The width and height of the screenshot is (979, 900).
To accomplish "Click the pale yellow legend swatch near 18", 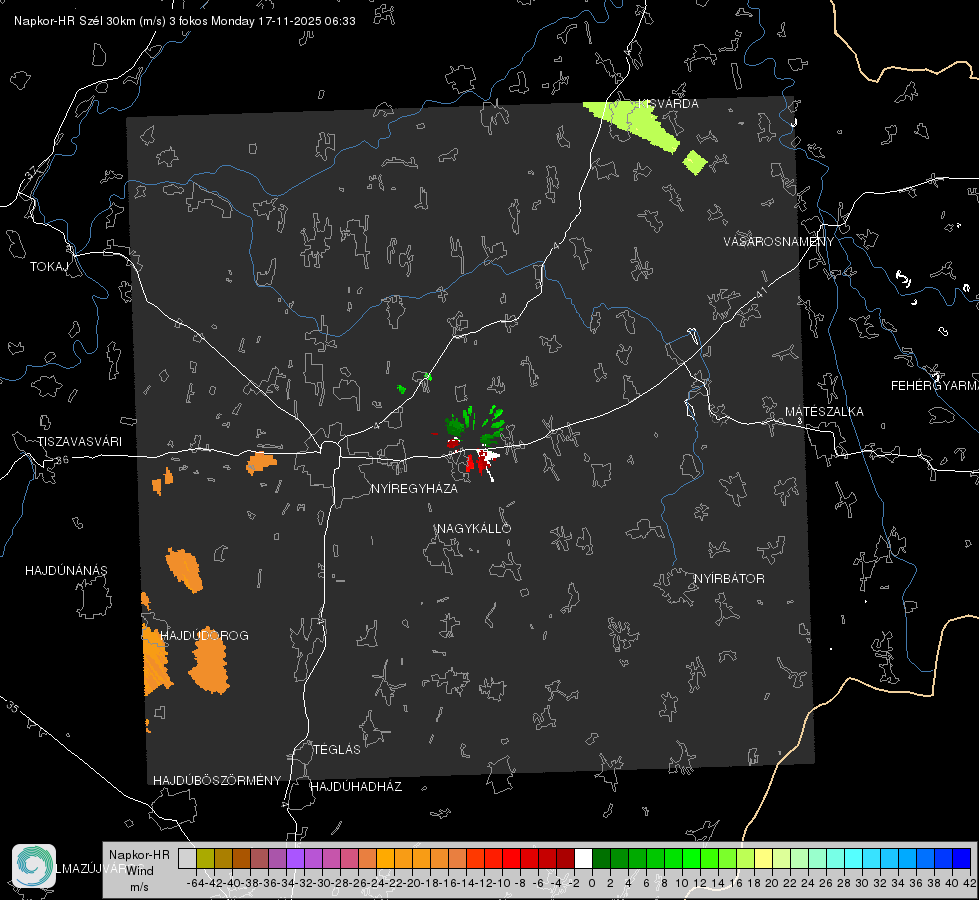I will [763, 858].
